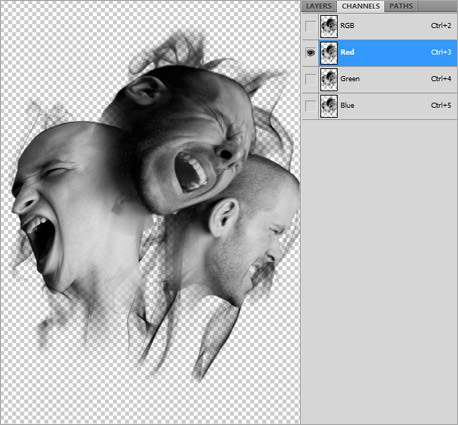The image size is (458, 425).
Task: Select the Green channel by its name
Action: tap(350, 79)
